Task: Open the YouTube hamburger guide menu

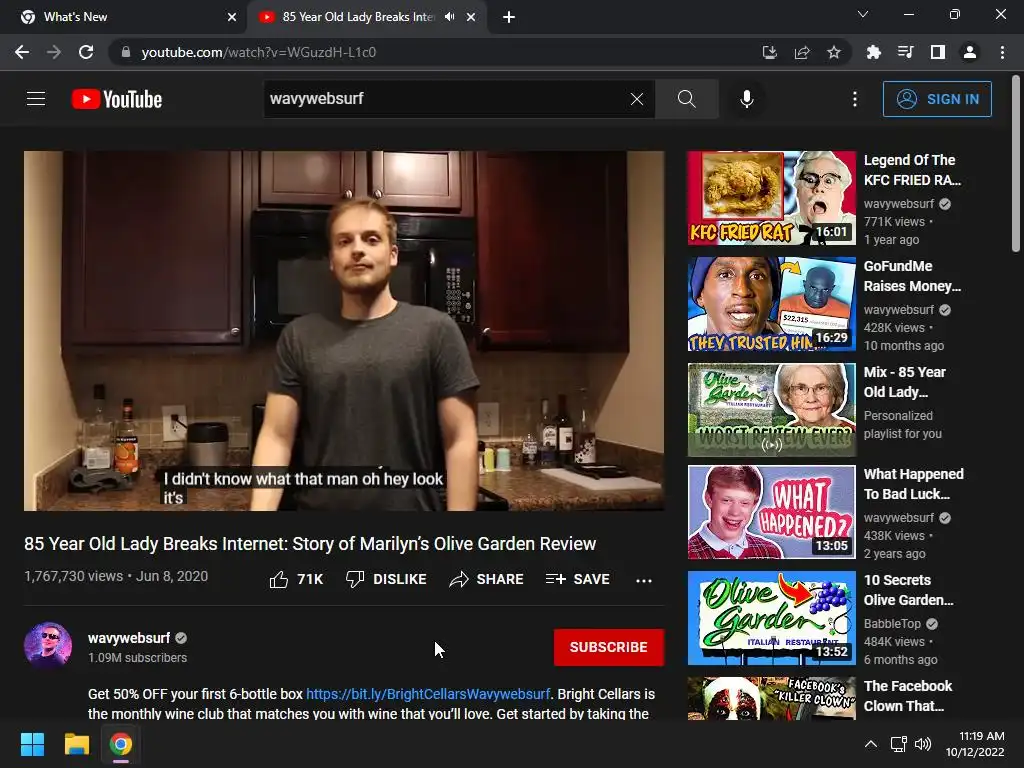Action: pos(36,99)
